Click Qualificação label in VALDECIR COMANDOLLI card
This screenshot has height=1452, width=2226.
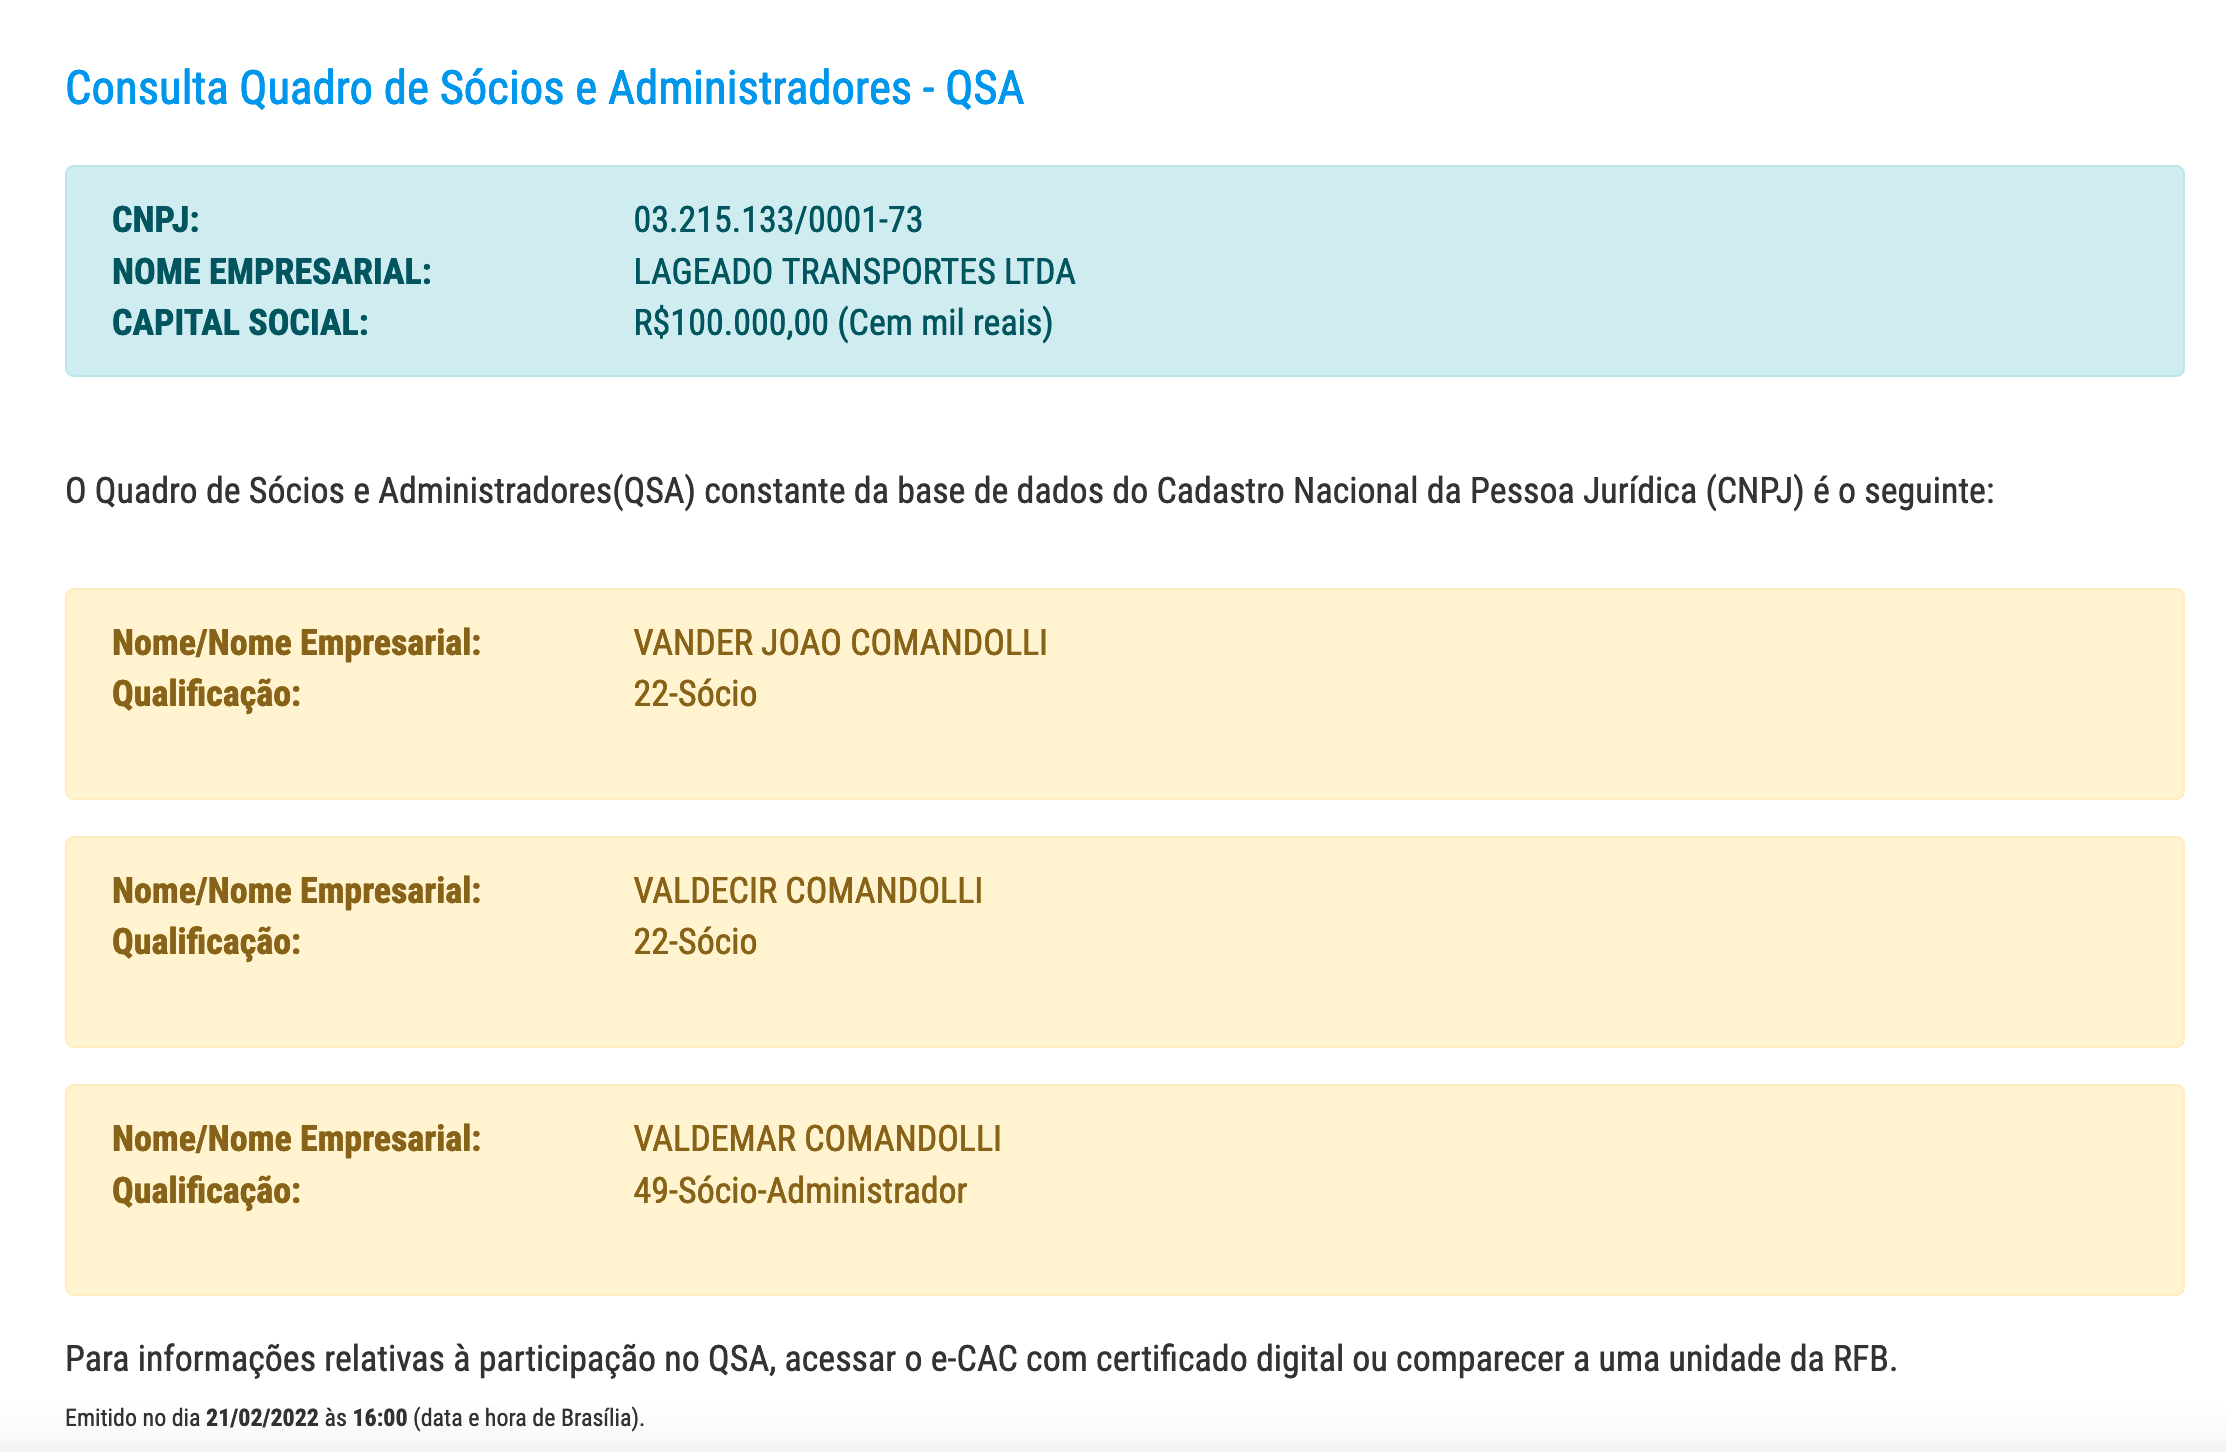click(206, 942)
